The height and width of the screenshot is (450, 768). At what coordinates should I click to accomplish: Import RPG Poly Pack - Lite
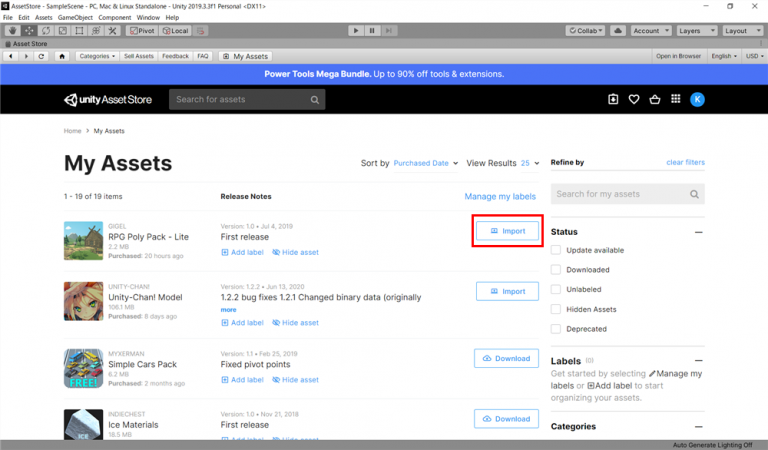click(507, 231)
